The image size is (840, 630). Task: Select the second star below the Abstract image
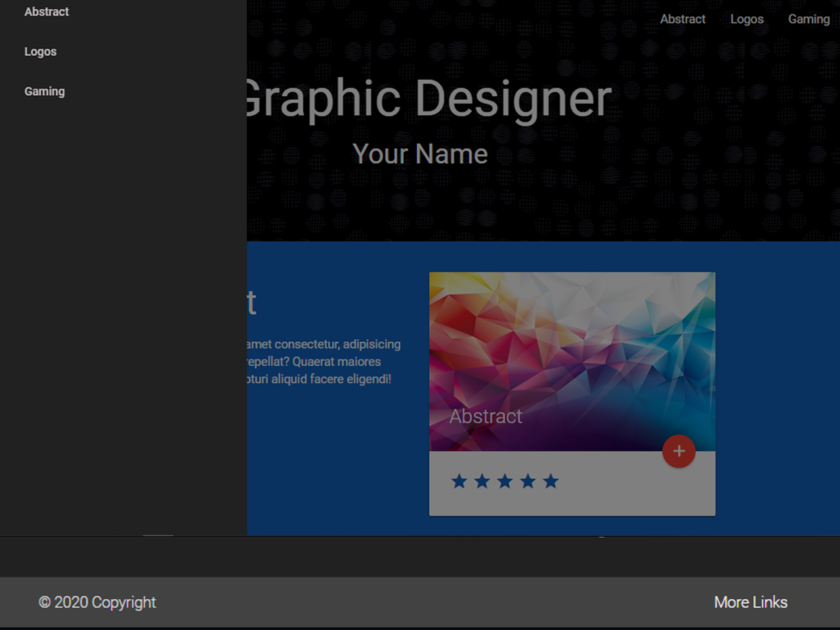(481, 481)
